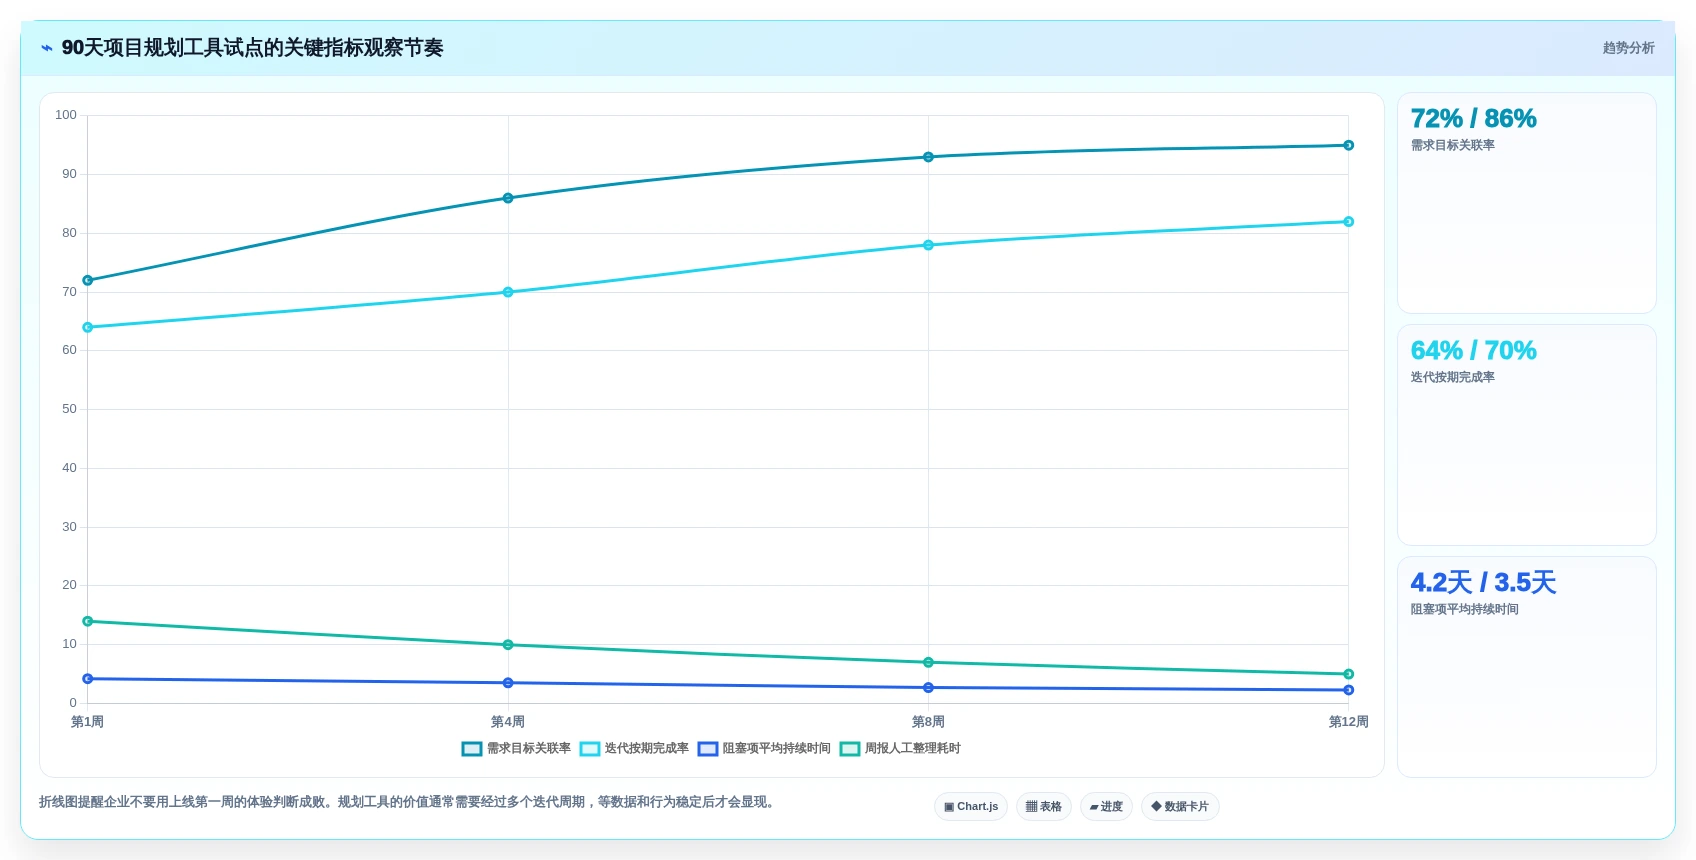
Task: Click the 周报人工整理耗时 legend label
Action: [913, 748]
